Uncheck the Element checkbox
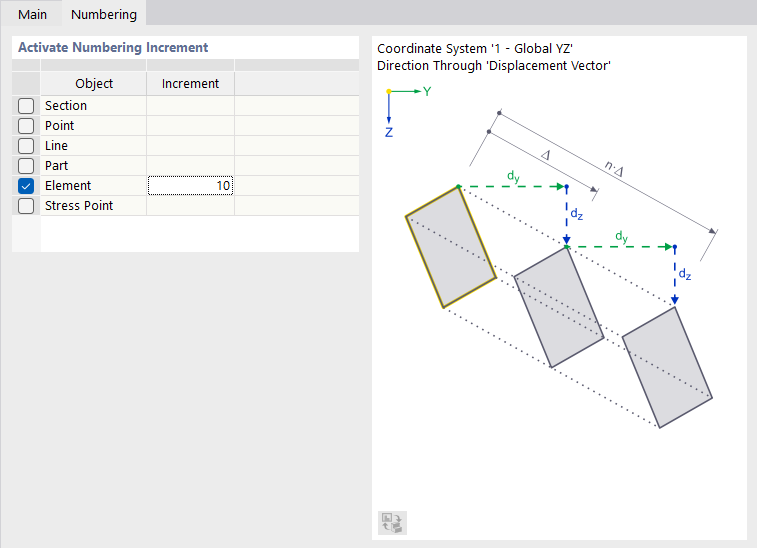This screenshot has height=548, width=757. (x=26, y=186)
